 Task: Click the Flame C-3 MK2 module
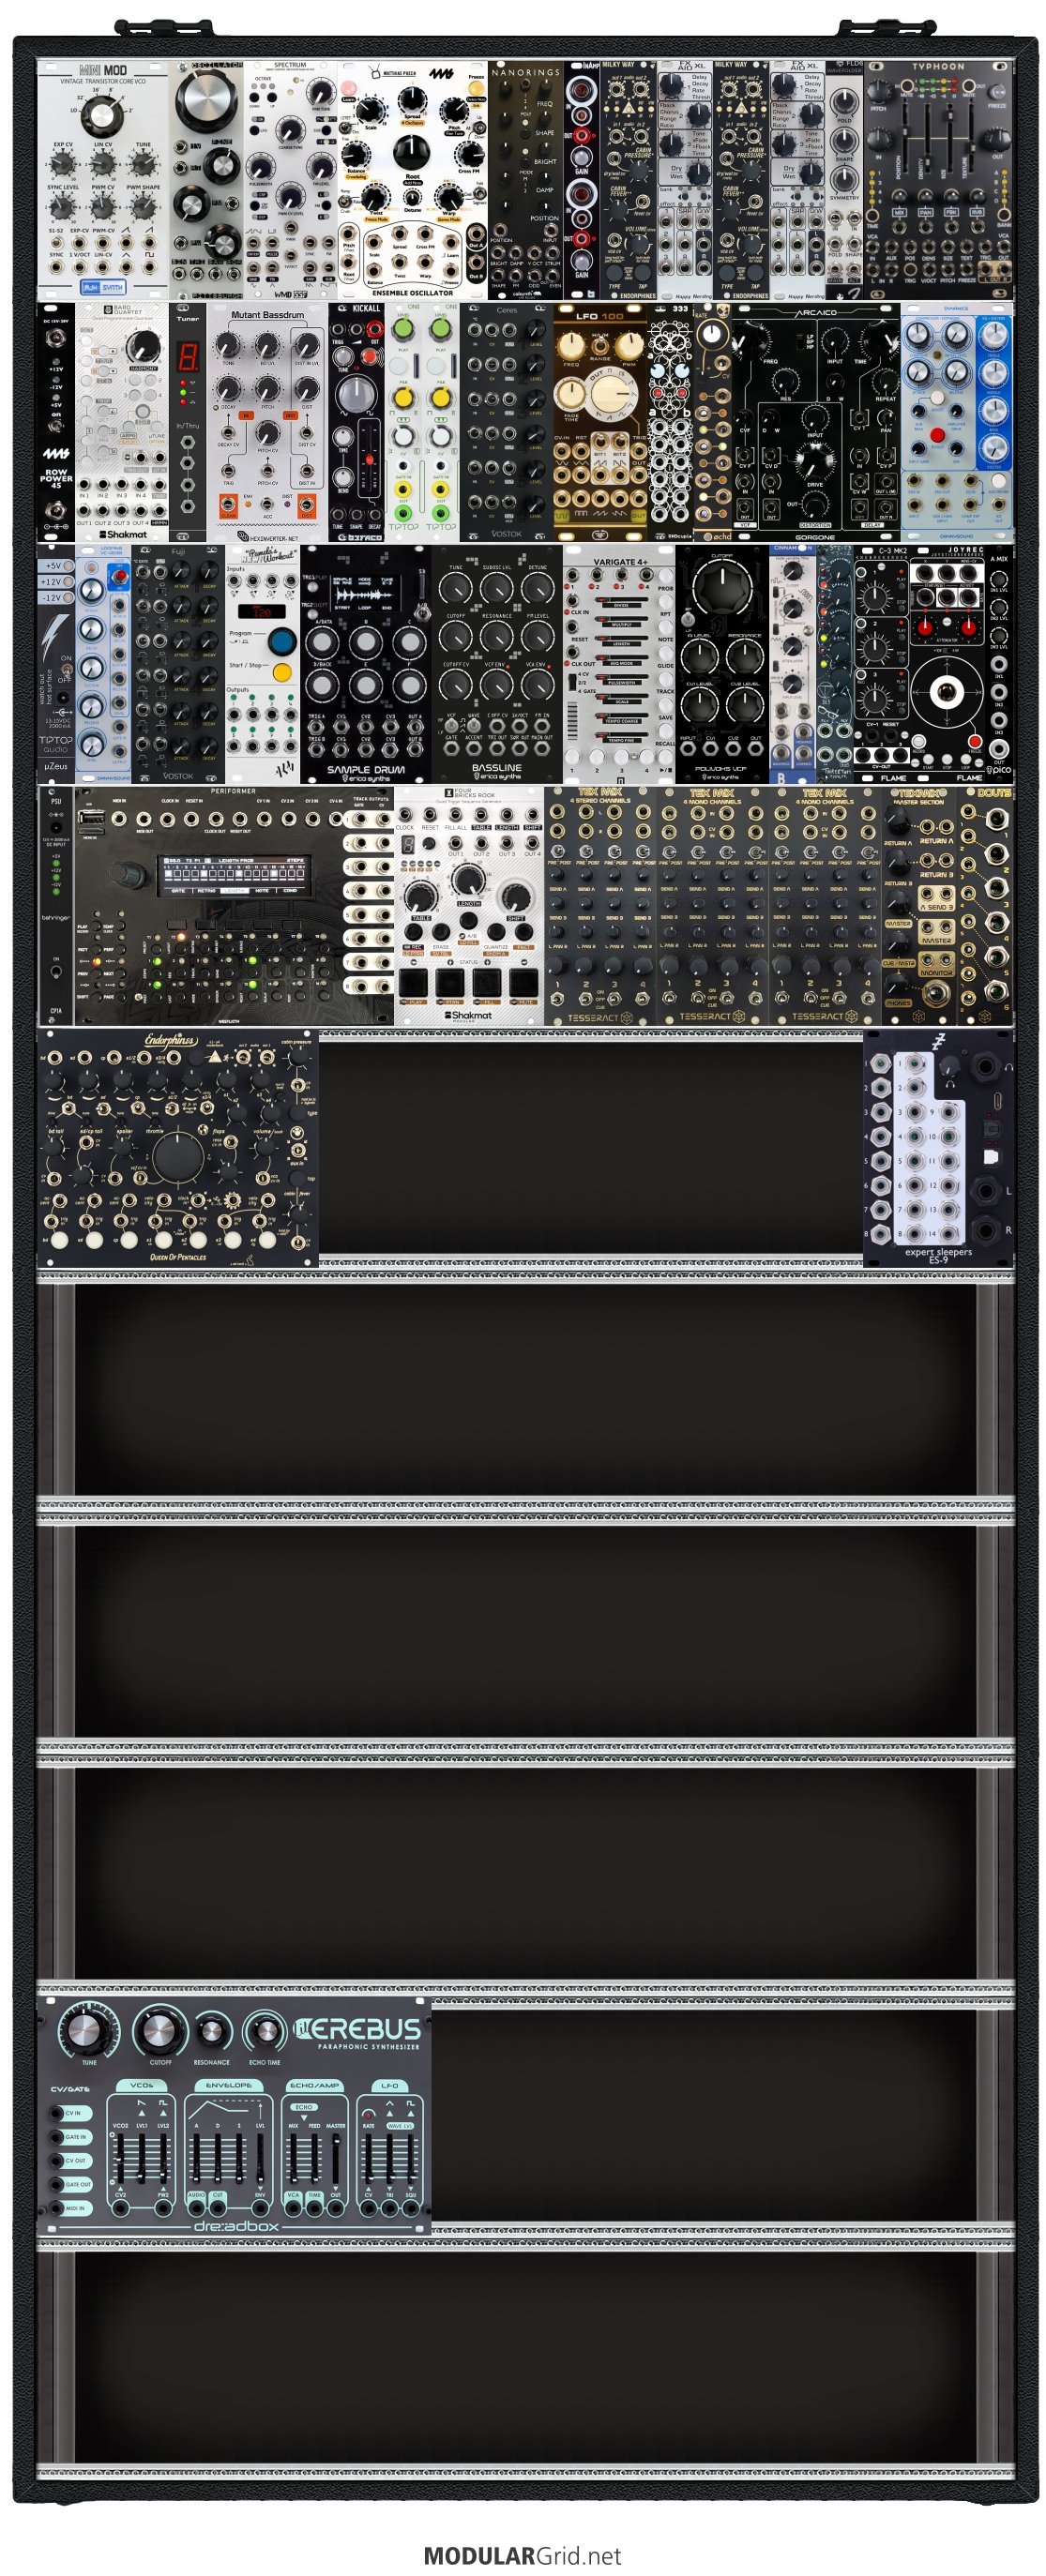(x=880, y=664)
